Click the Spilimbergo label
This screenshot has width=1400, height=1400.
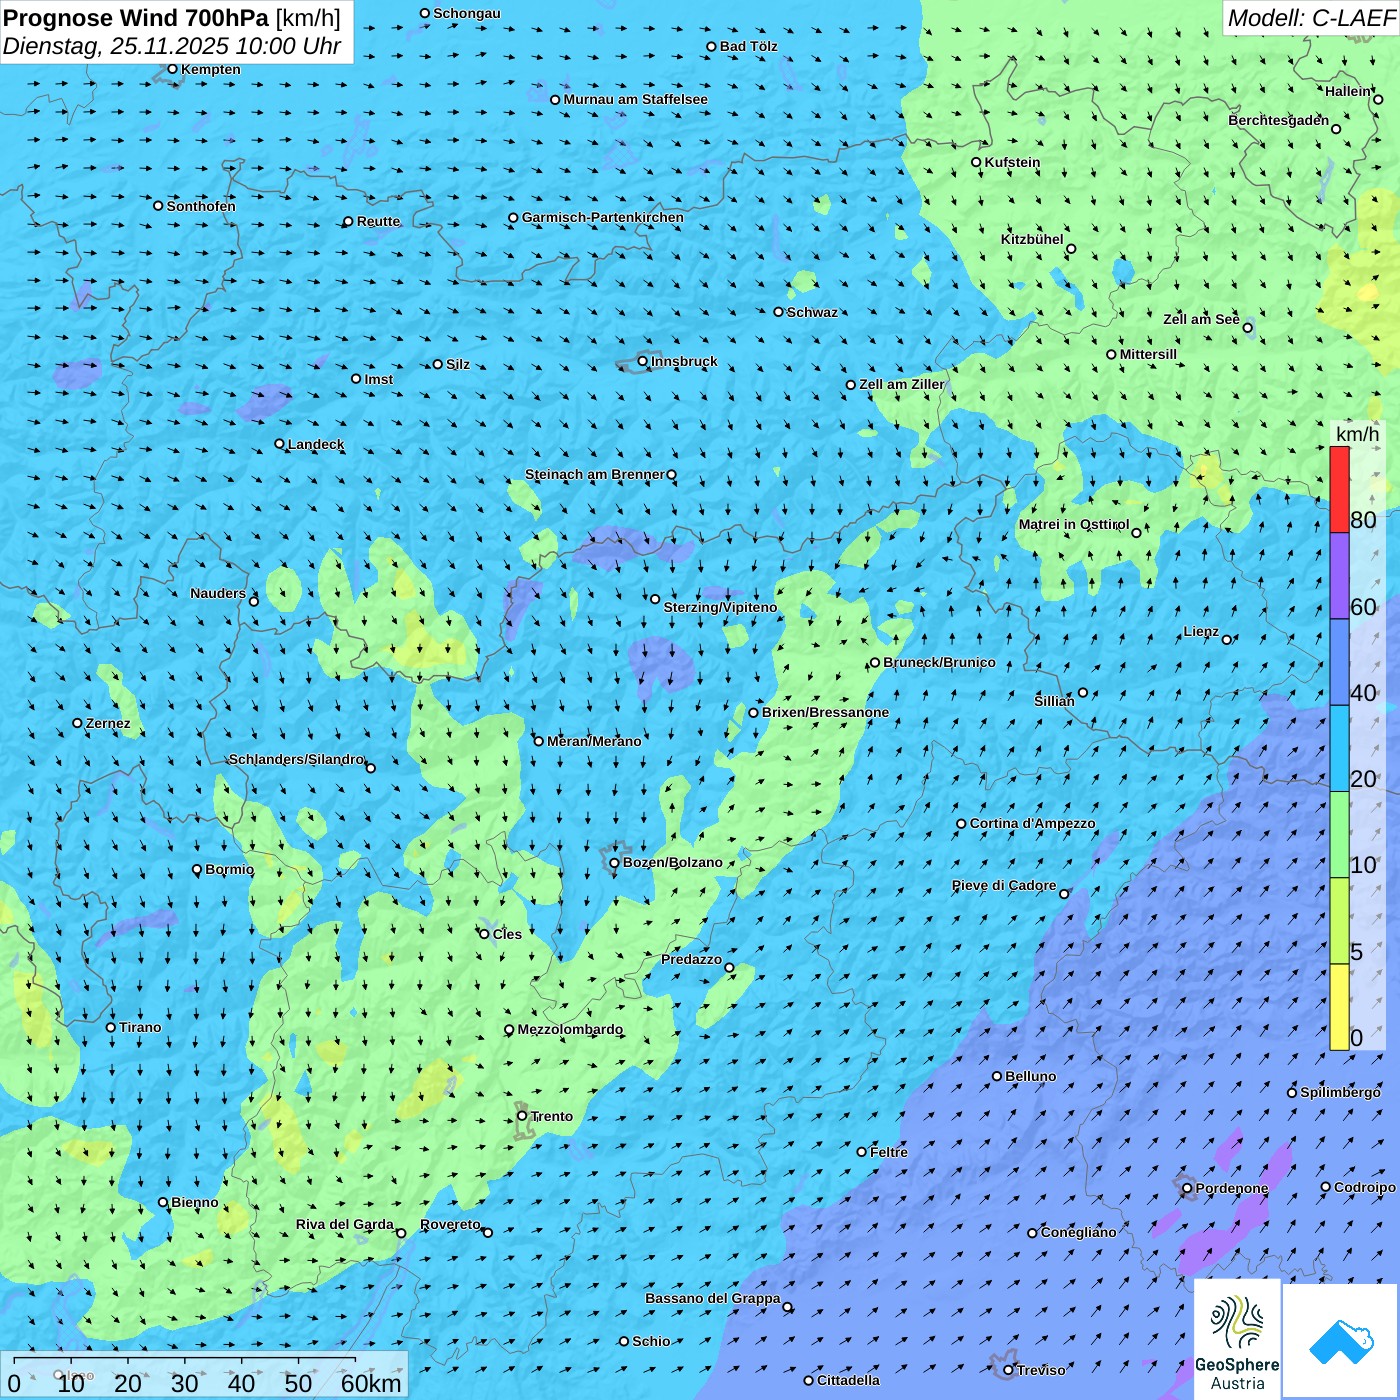[1340, 1092]
